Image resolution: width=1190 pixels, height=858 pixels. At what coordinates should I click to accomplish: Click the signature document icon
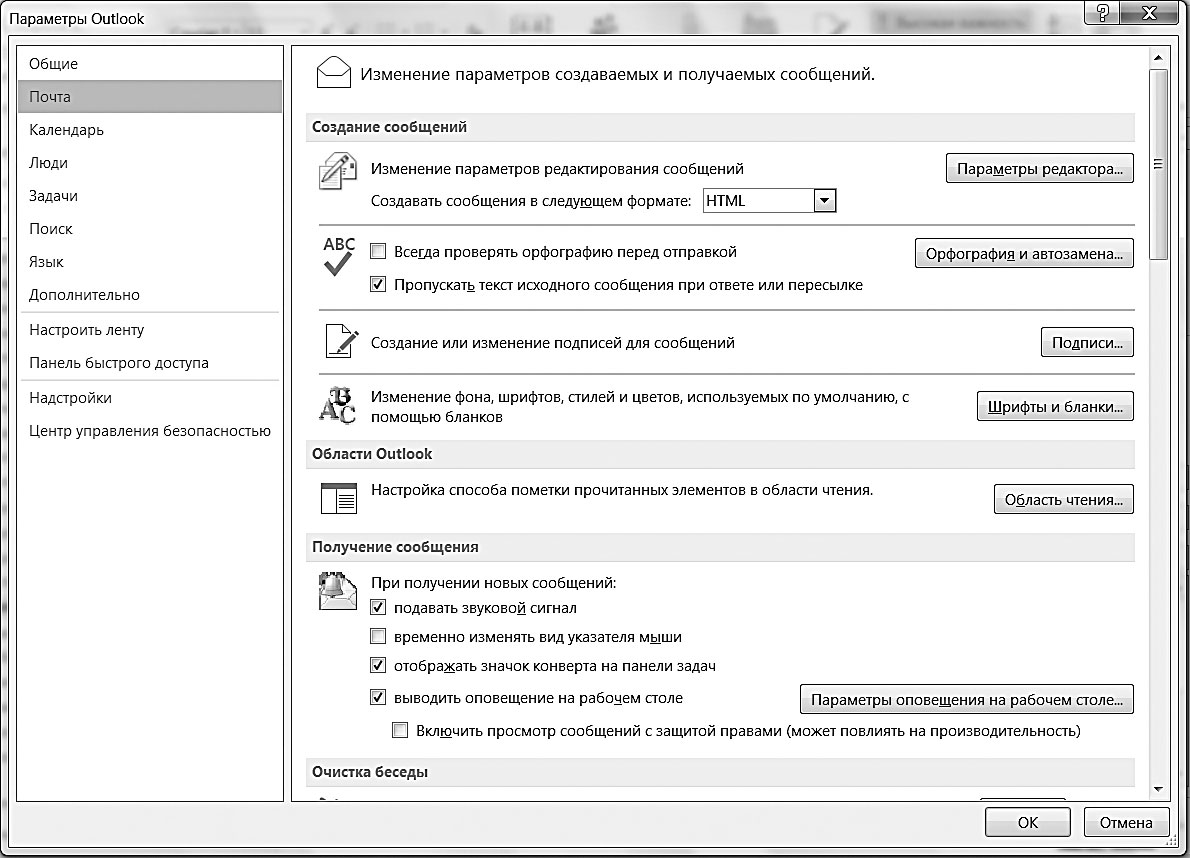(x=338, y=342)
